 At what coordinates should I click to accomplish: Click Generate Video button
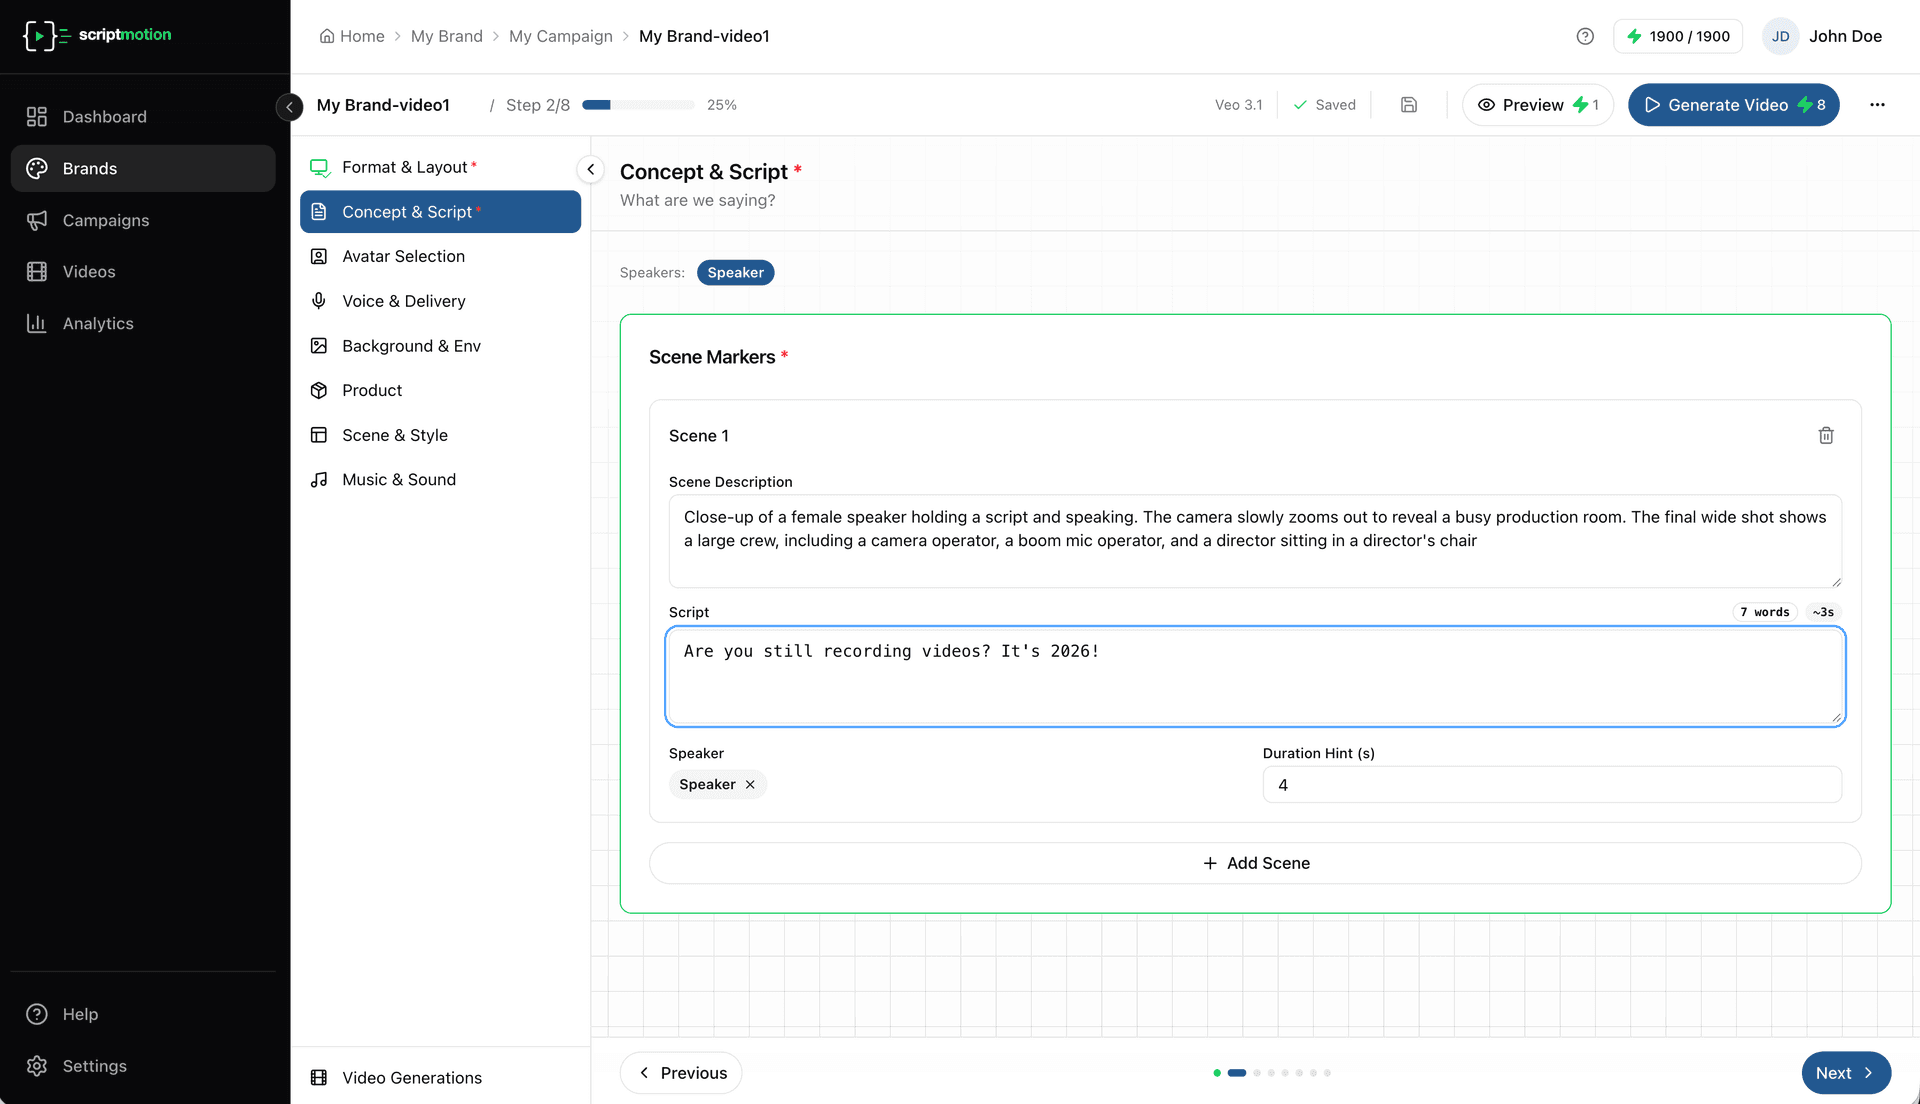(x=1733, y=105)
